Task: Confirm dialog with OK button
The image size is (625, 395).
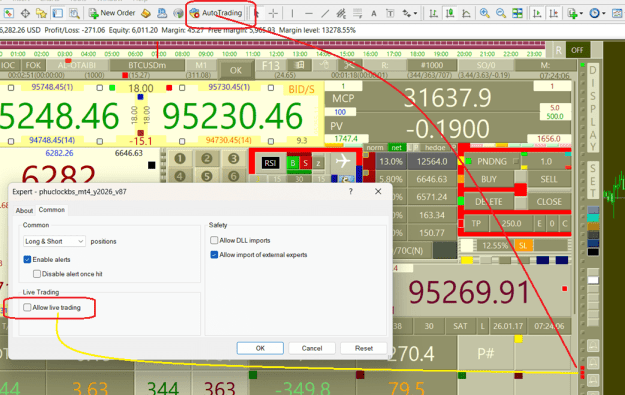Action: tap(260, 348)
